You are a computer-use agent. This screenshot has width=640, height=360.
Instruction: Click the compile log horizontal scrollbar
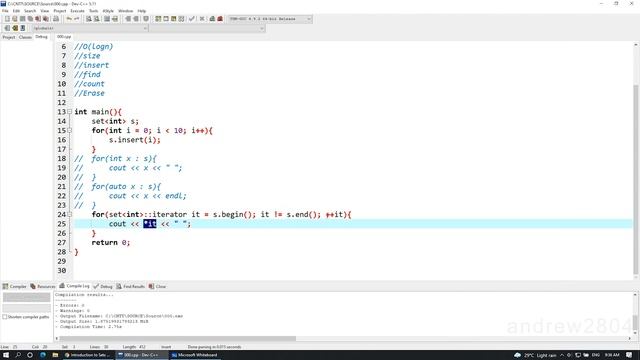pyautogui.click(x=178, y=338)
